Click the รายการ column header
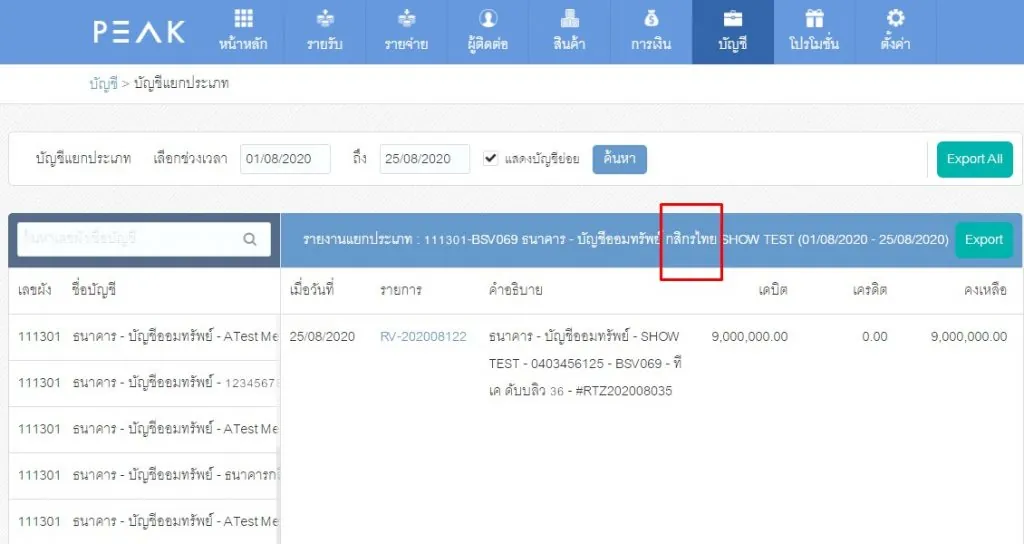The height and width of the screenshot is (544, 1024). [x=400, y=289]
